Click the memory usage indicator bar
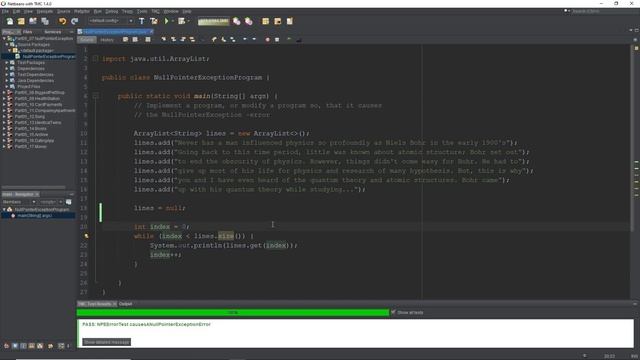 pyautogui.click(x=213, y=21)
